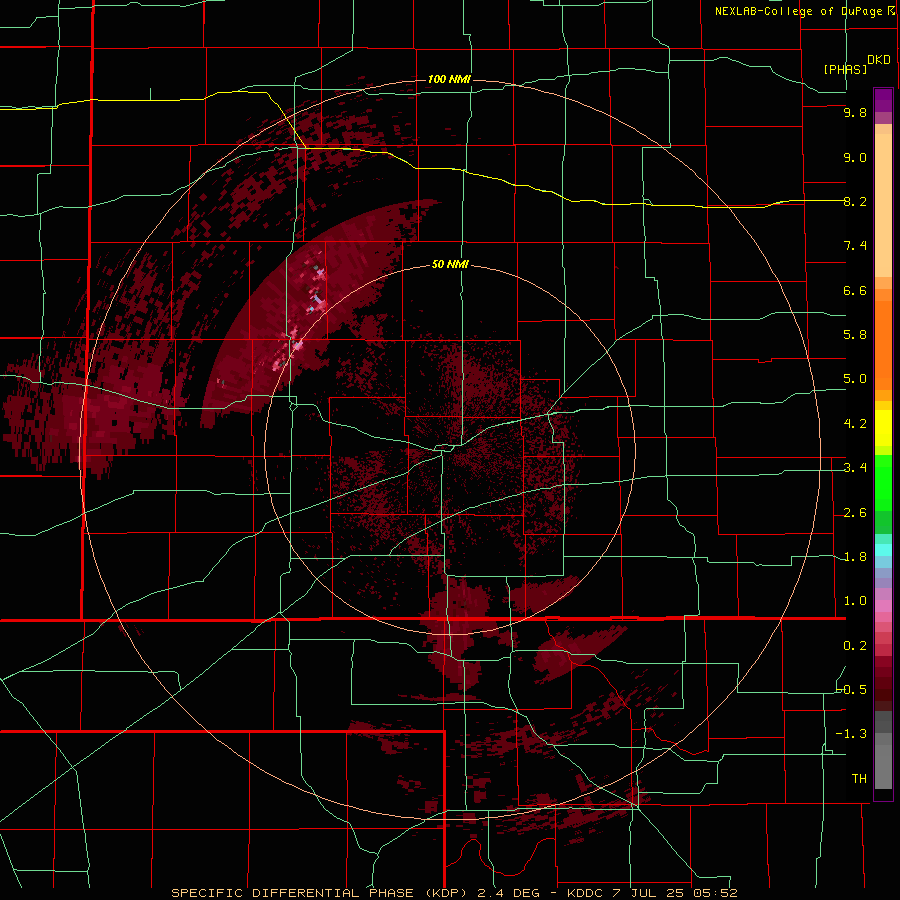Click the 2.6 scale value

tap(855, 513)
